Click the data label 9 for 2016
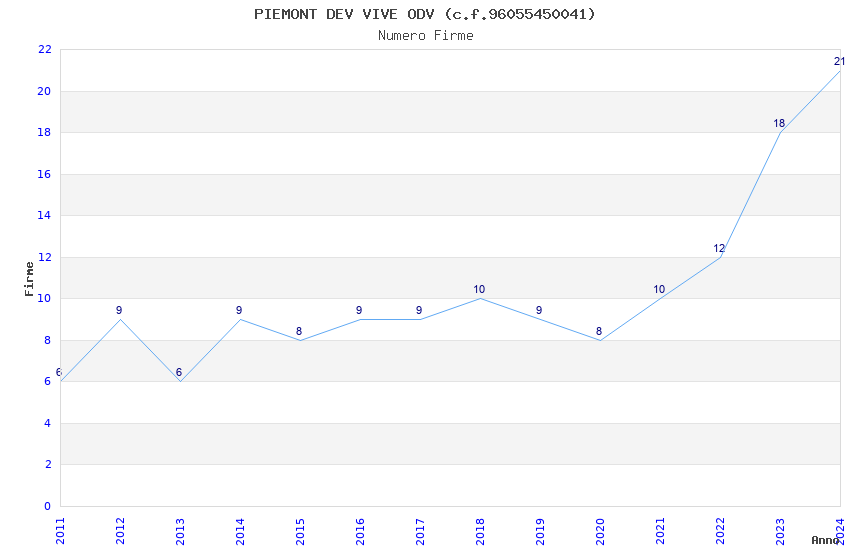 pyautogui.click(x=359, y=310)
